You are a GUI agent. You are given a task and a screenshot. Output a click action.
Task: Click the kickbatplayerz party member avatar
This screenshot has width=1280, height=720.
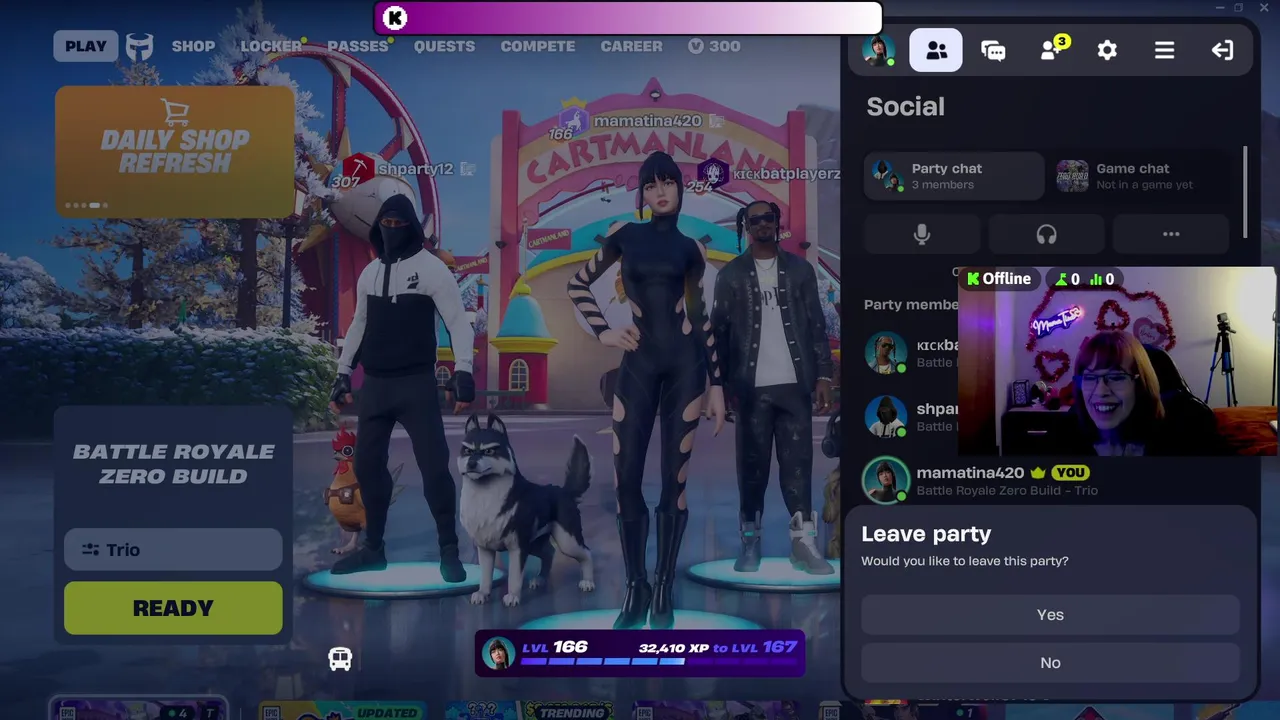(886, 353)
